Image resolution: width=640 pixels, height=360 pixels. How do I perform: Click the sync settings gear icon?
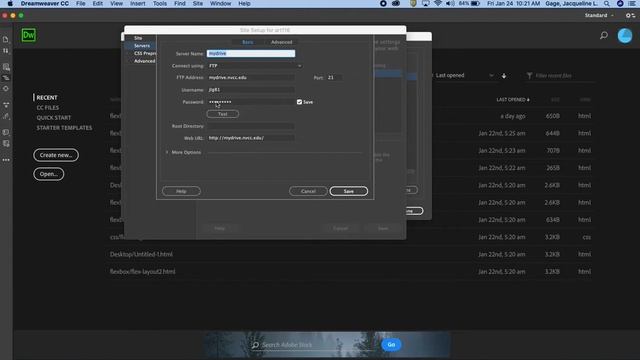click(630, 16)
